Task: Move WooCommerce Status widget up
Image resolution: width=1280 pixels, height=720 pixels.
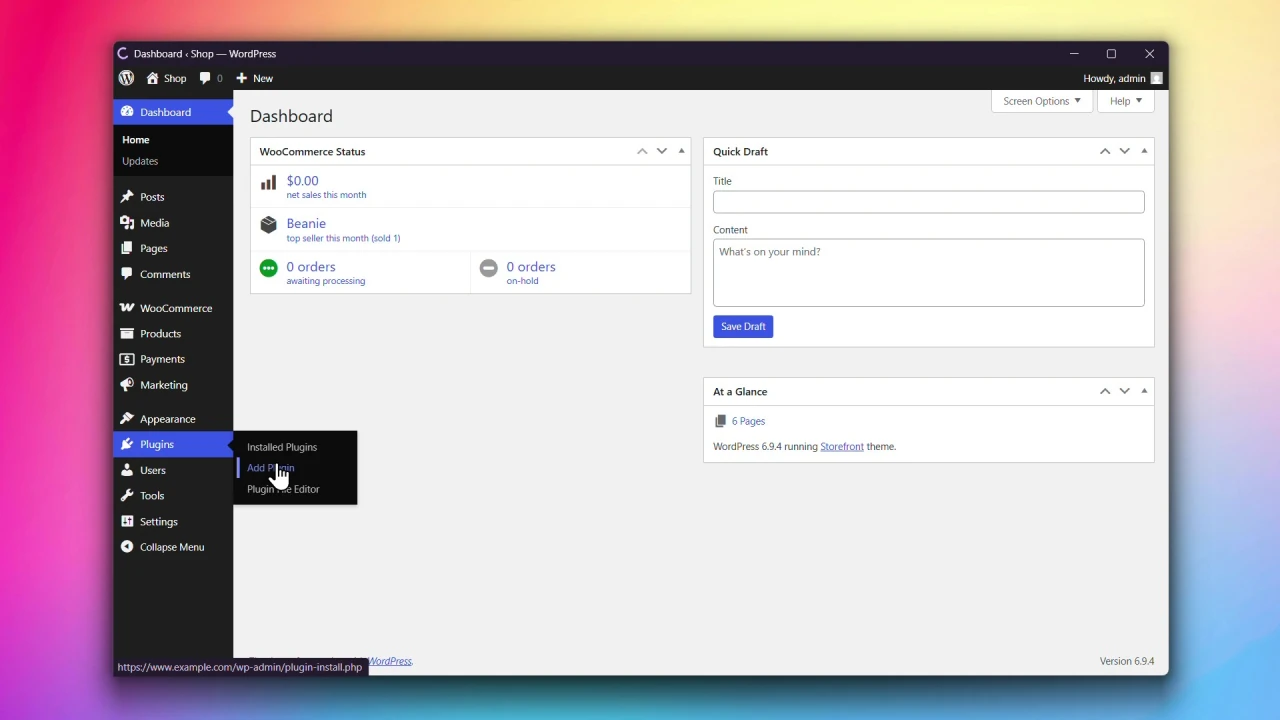Action: 642,151
